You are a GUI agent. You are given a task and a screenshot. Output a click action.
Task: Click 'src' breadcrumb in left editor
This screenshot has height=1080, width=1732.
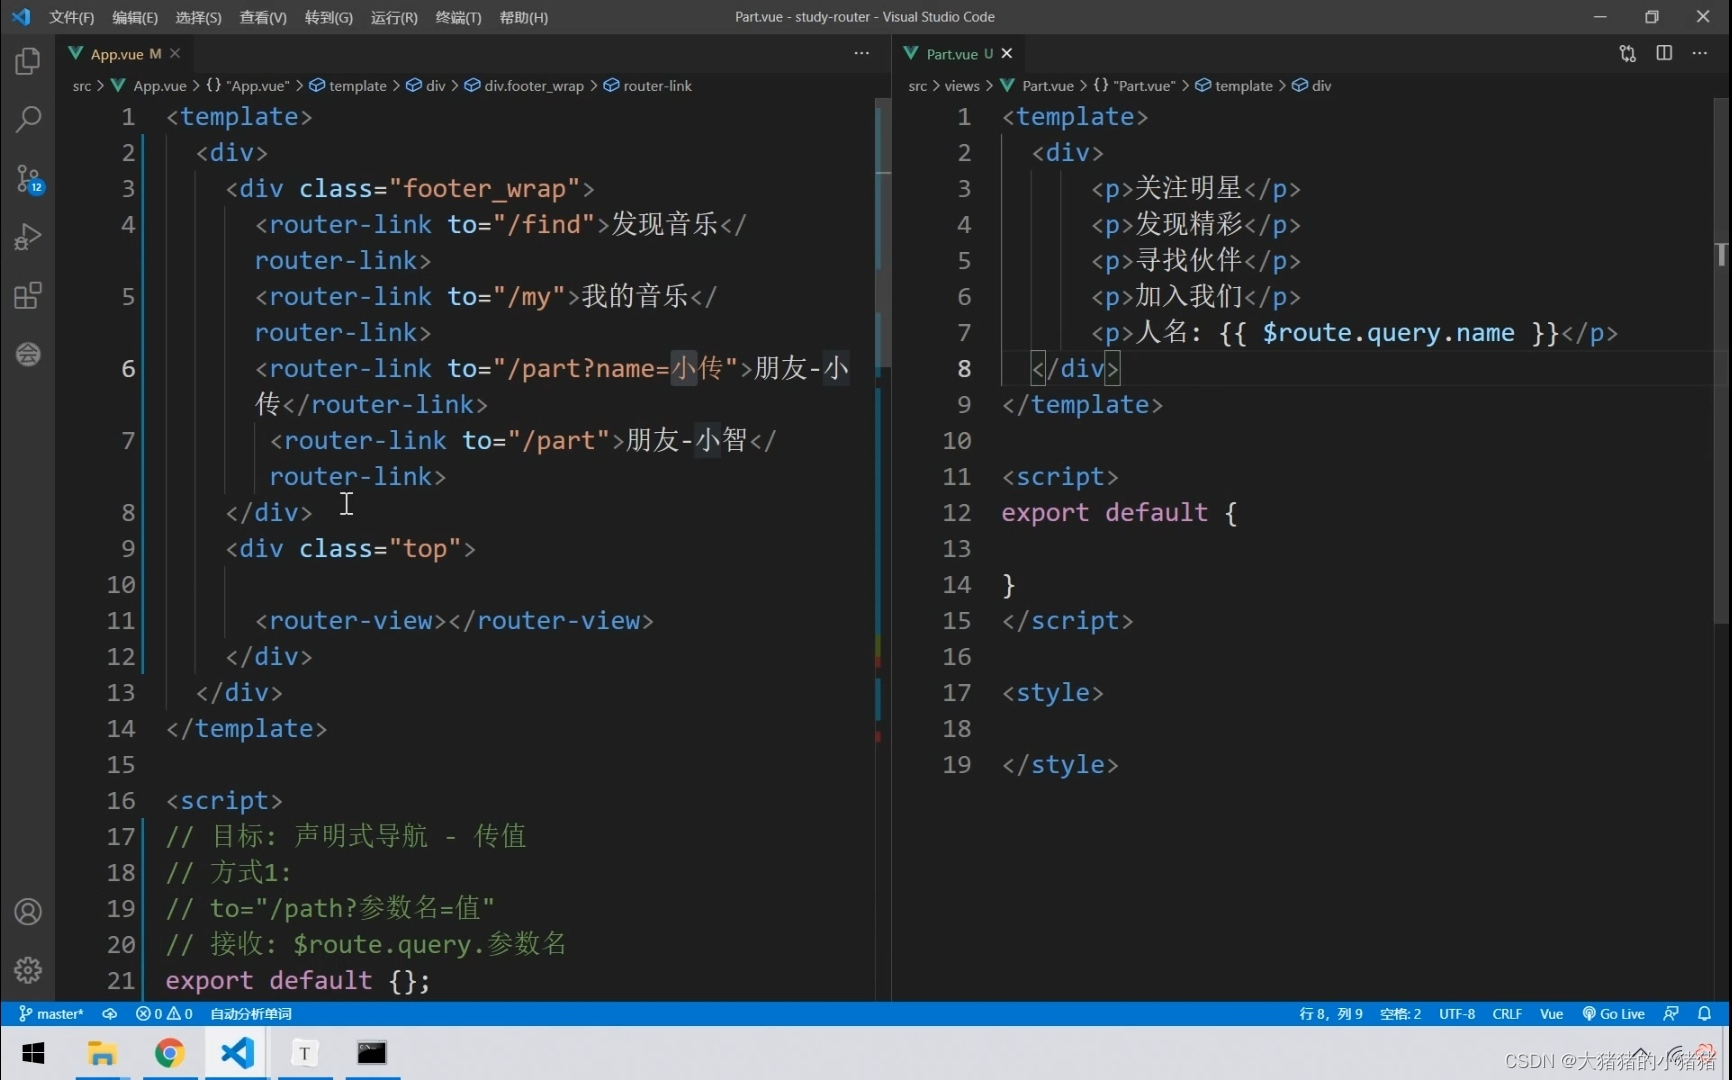tap(82, 86)
